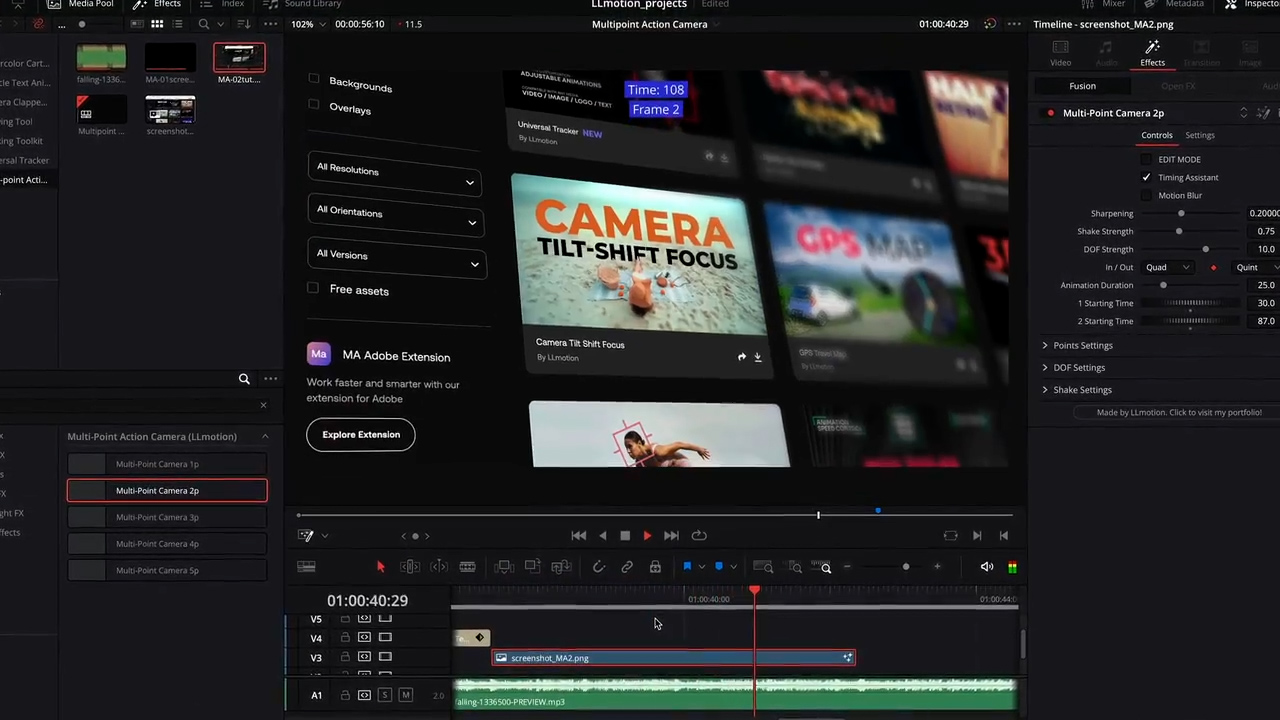Open the Quint easing dropdown

click(x=1256, y=268)
